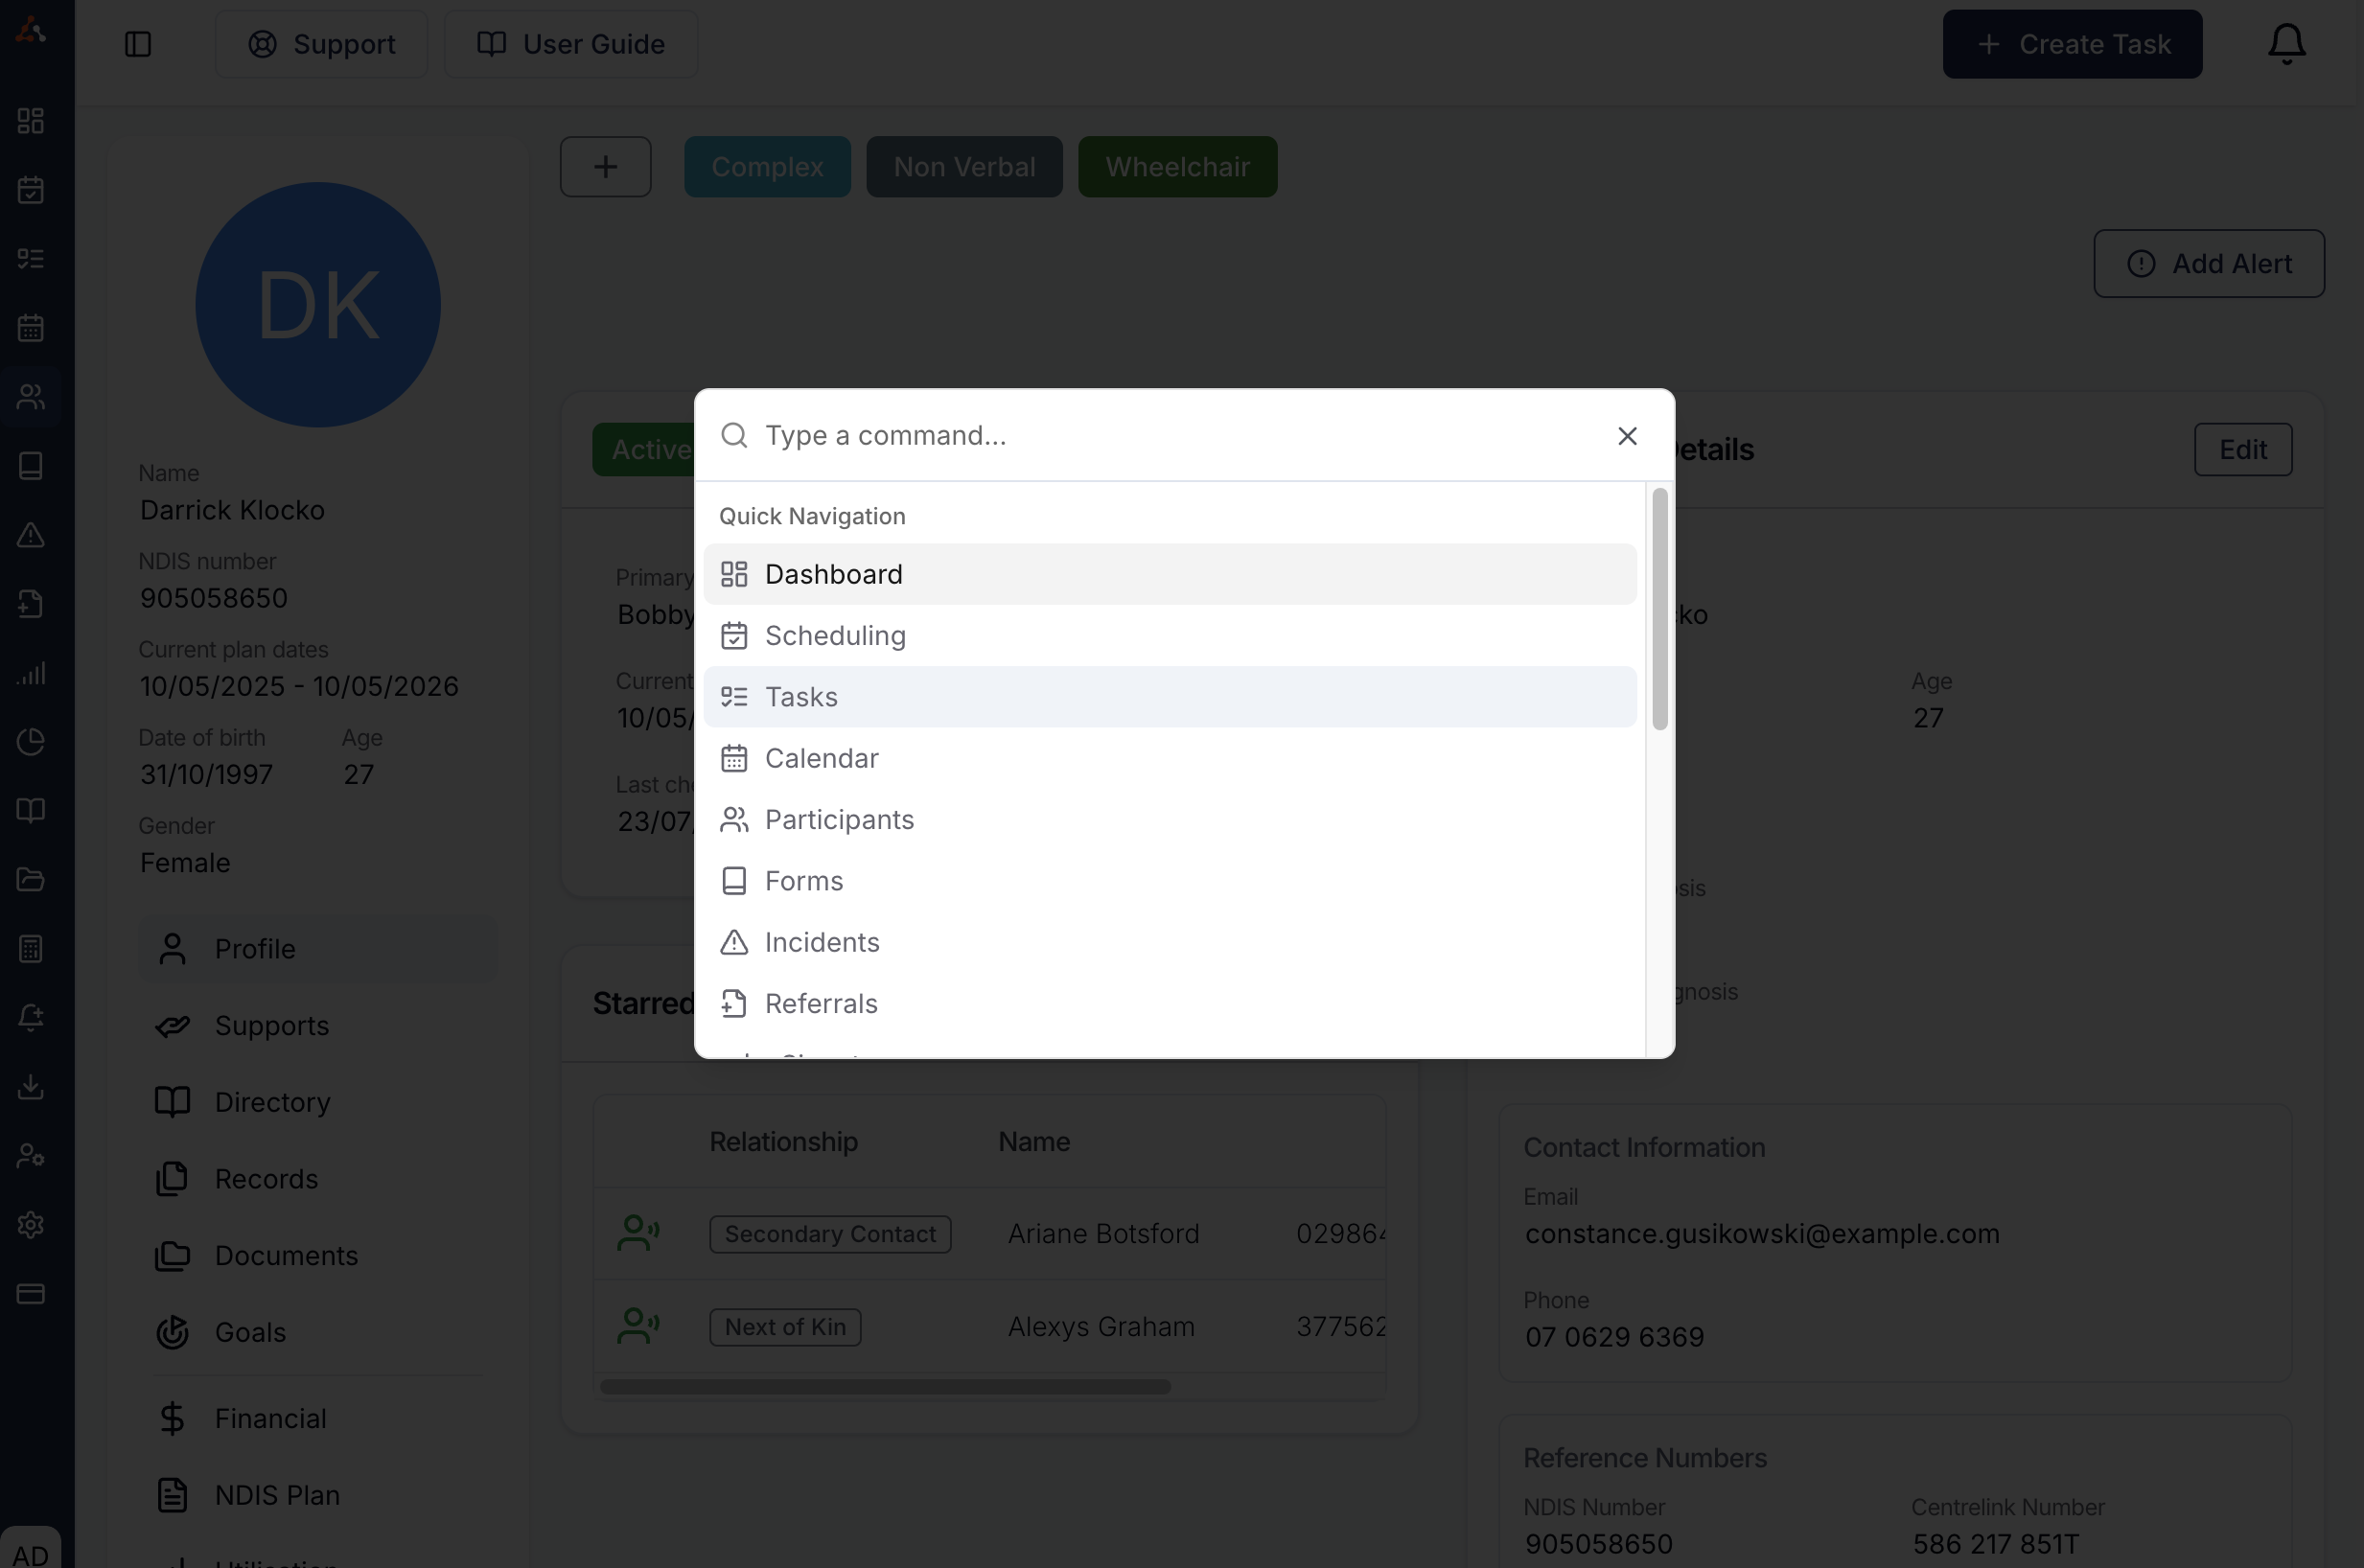Select Tasks in Quick Navigation

point(1170,697)
